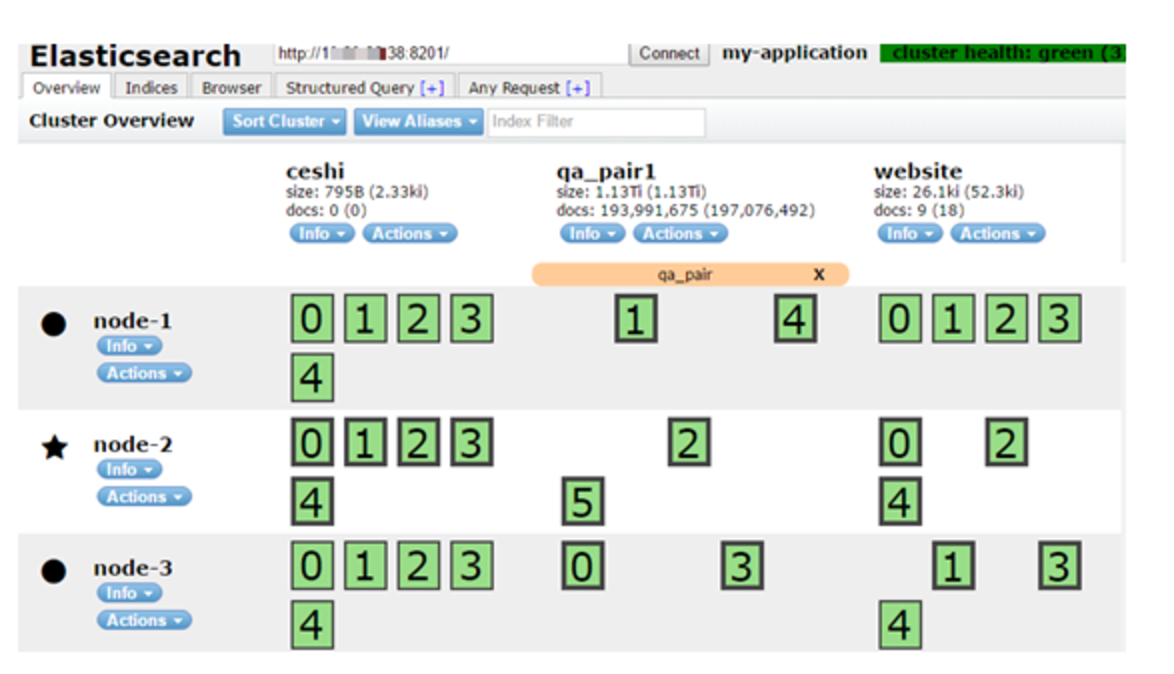The height and width of the screenshot is (674, 1174).
Task: Click the server URL input field
Action: pyautogui.click(x=451, y=54)
